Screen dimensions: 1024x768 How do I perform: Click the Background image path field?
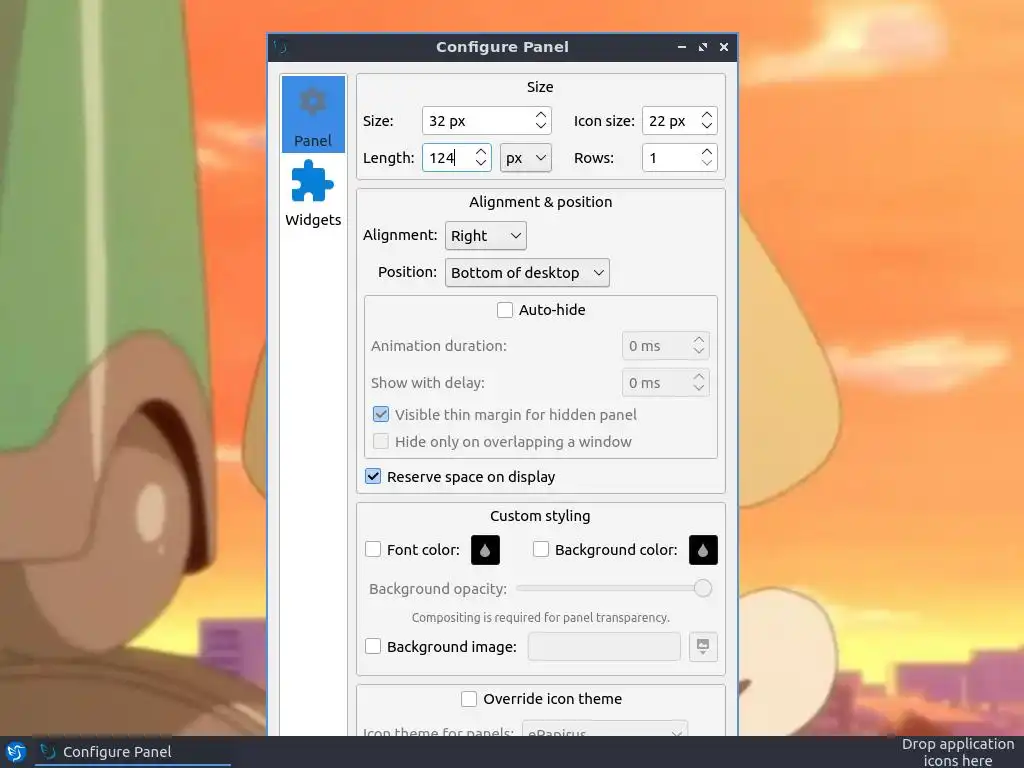tap(604, 647)
